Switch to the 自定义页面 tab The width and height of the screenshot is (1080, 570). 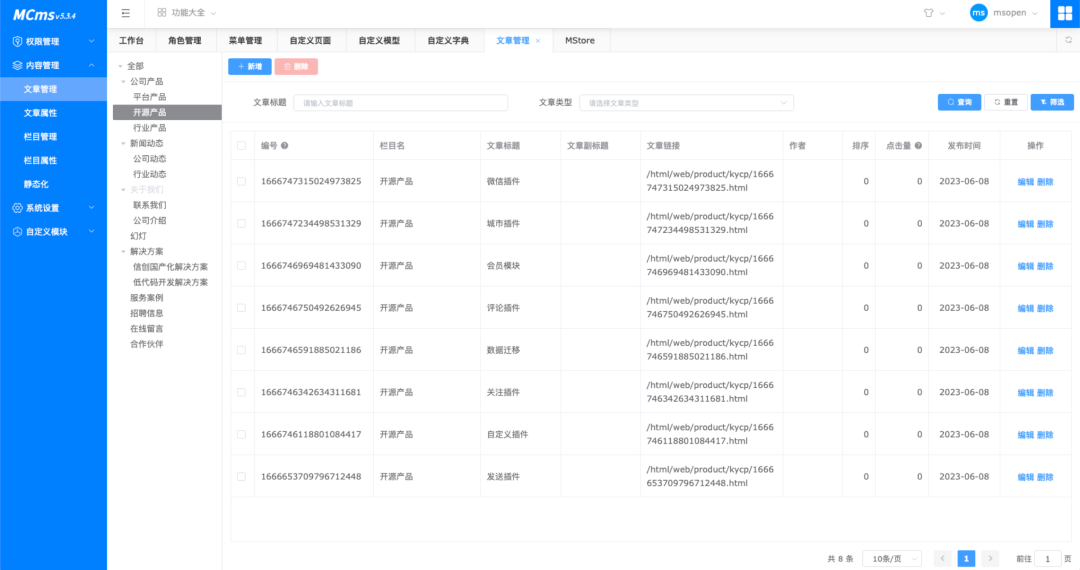pyautogui.click(x=310, y=41)
